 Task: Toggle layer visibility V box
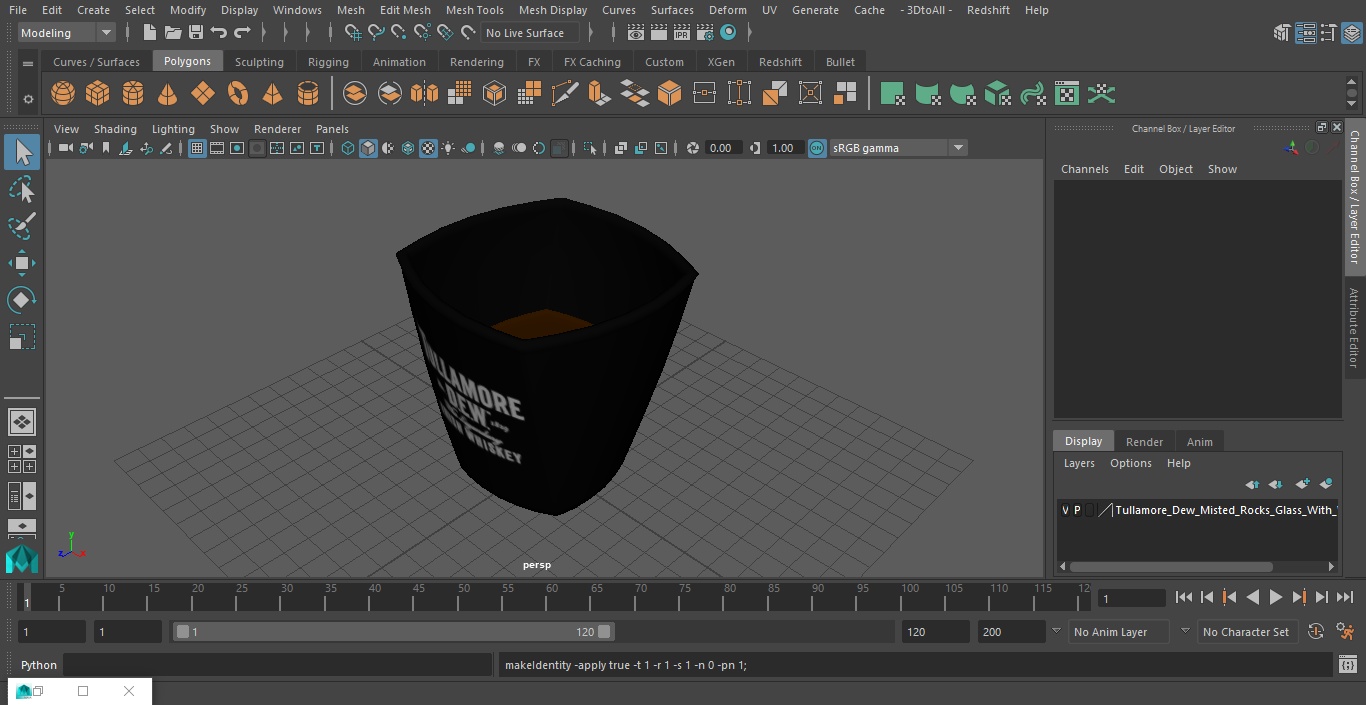pyautogui.click(x=1065, y=510)
